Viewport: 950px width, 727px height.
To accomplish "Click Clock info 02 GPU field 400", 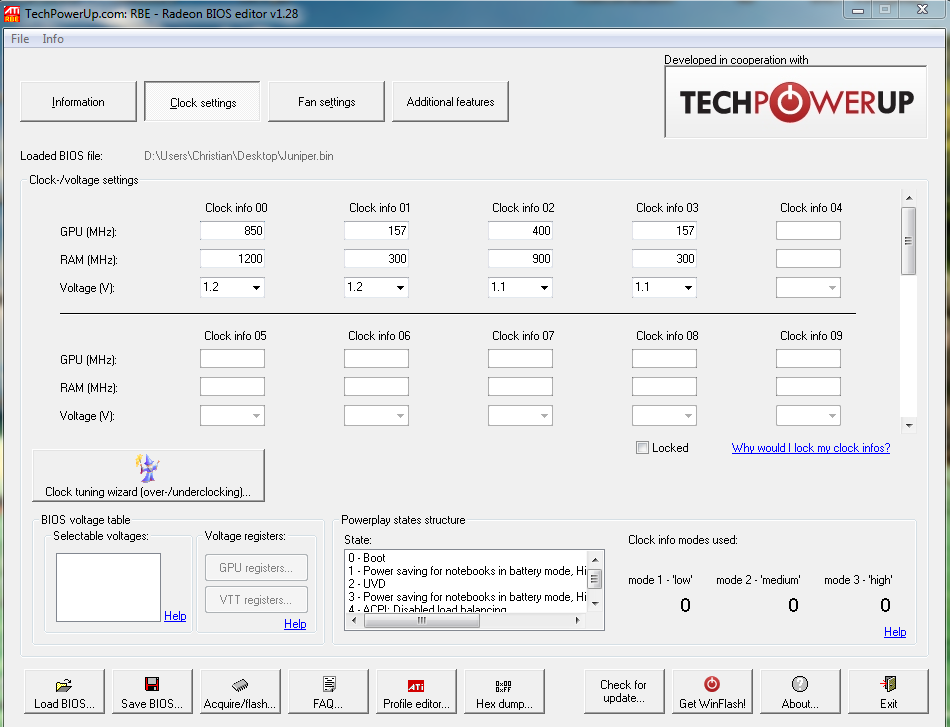I will click(520, 231).
